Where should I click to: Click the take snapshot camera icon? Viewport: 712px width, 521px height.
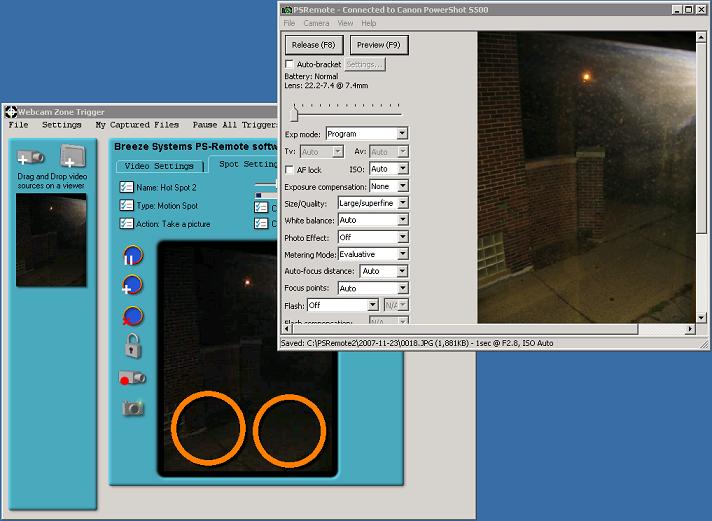(x=133, y=408)
